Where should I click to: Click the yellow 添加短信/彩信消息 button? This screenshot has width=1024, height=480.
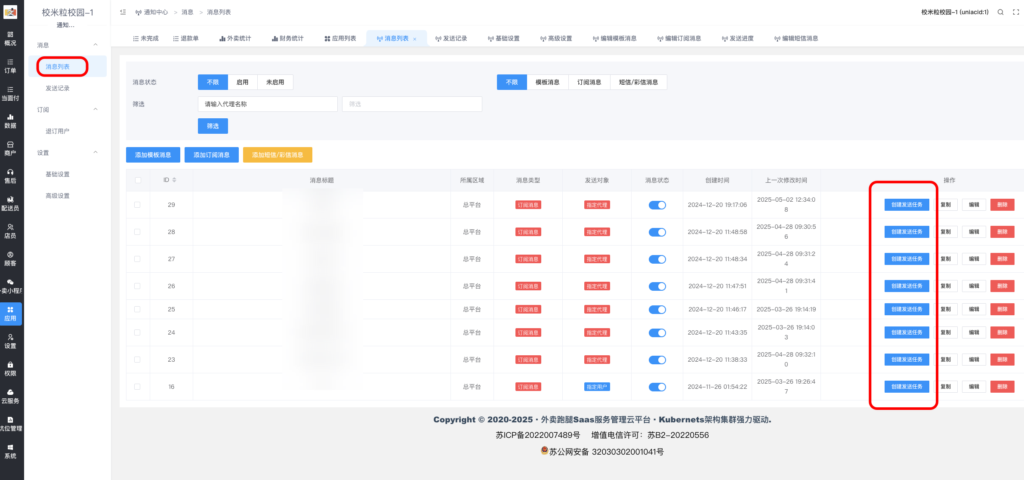click(278, 155)
